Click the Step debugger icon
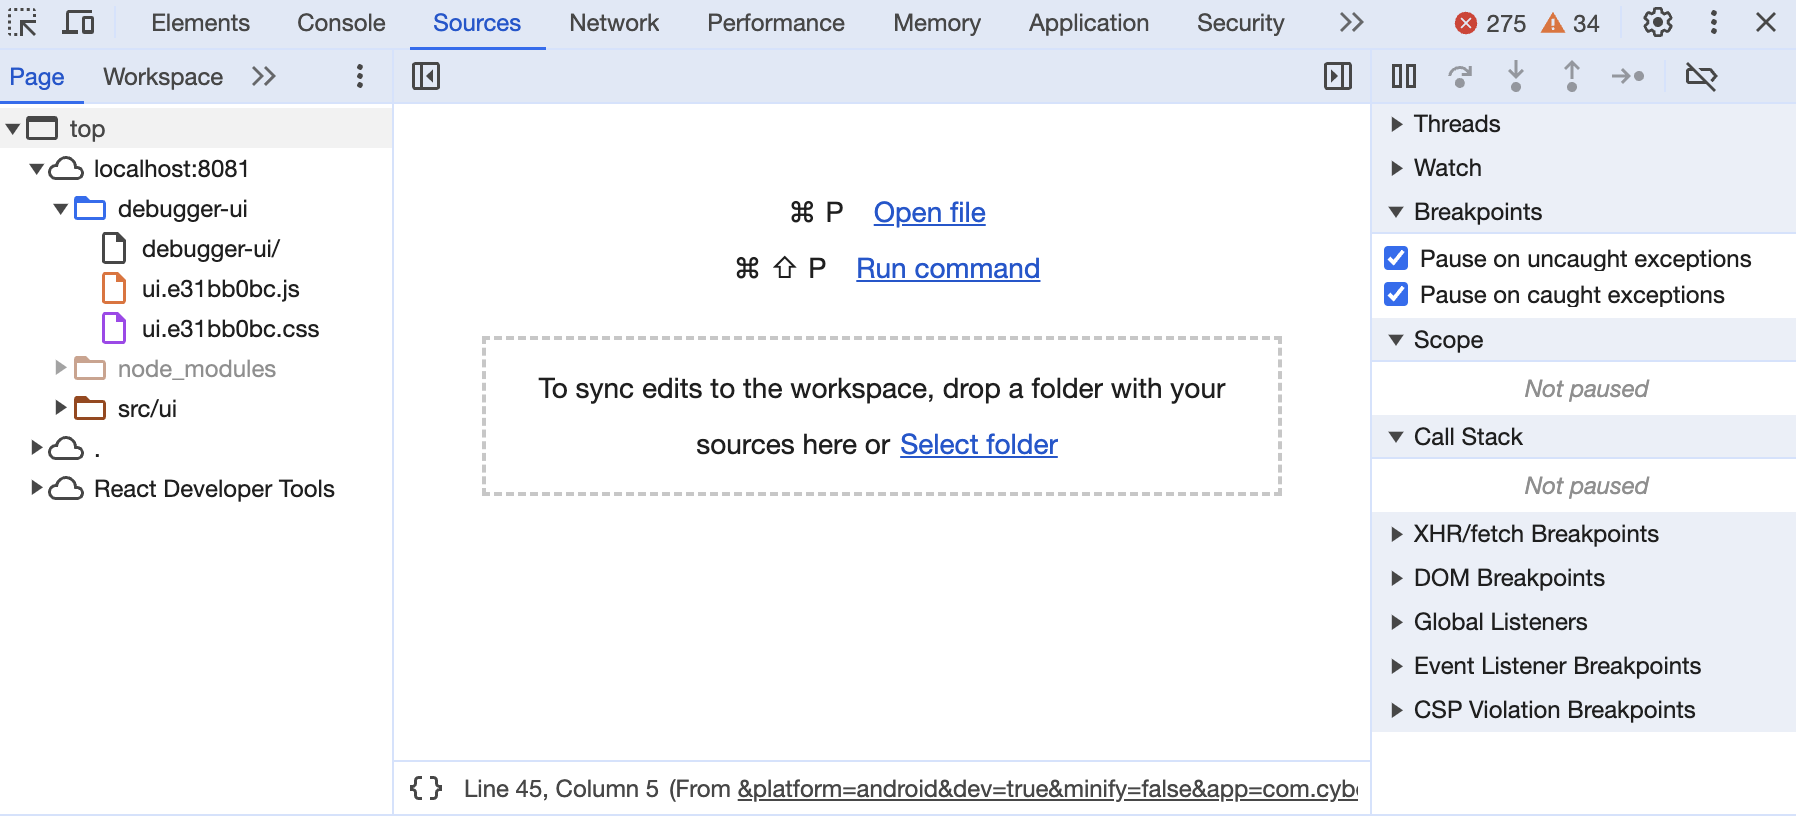 (1628, 76)
